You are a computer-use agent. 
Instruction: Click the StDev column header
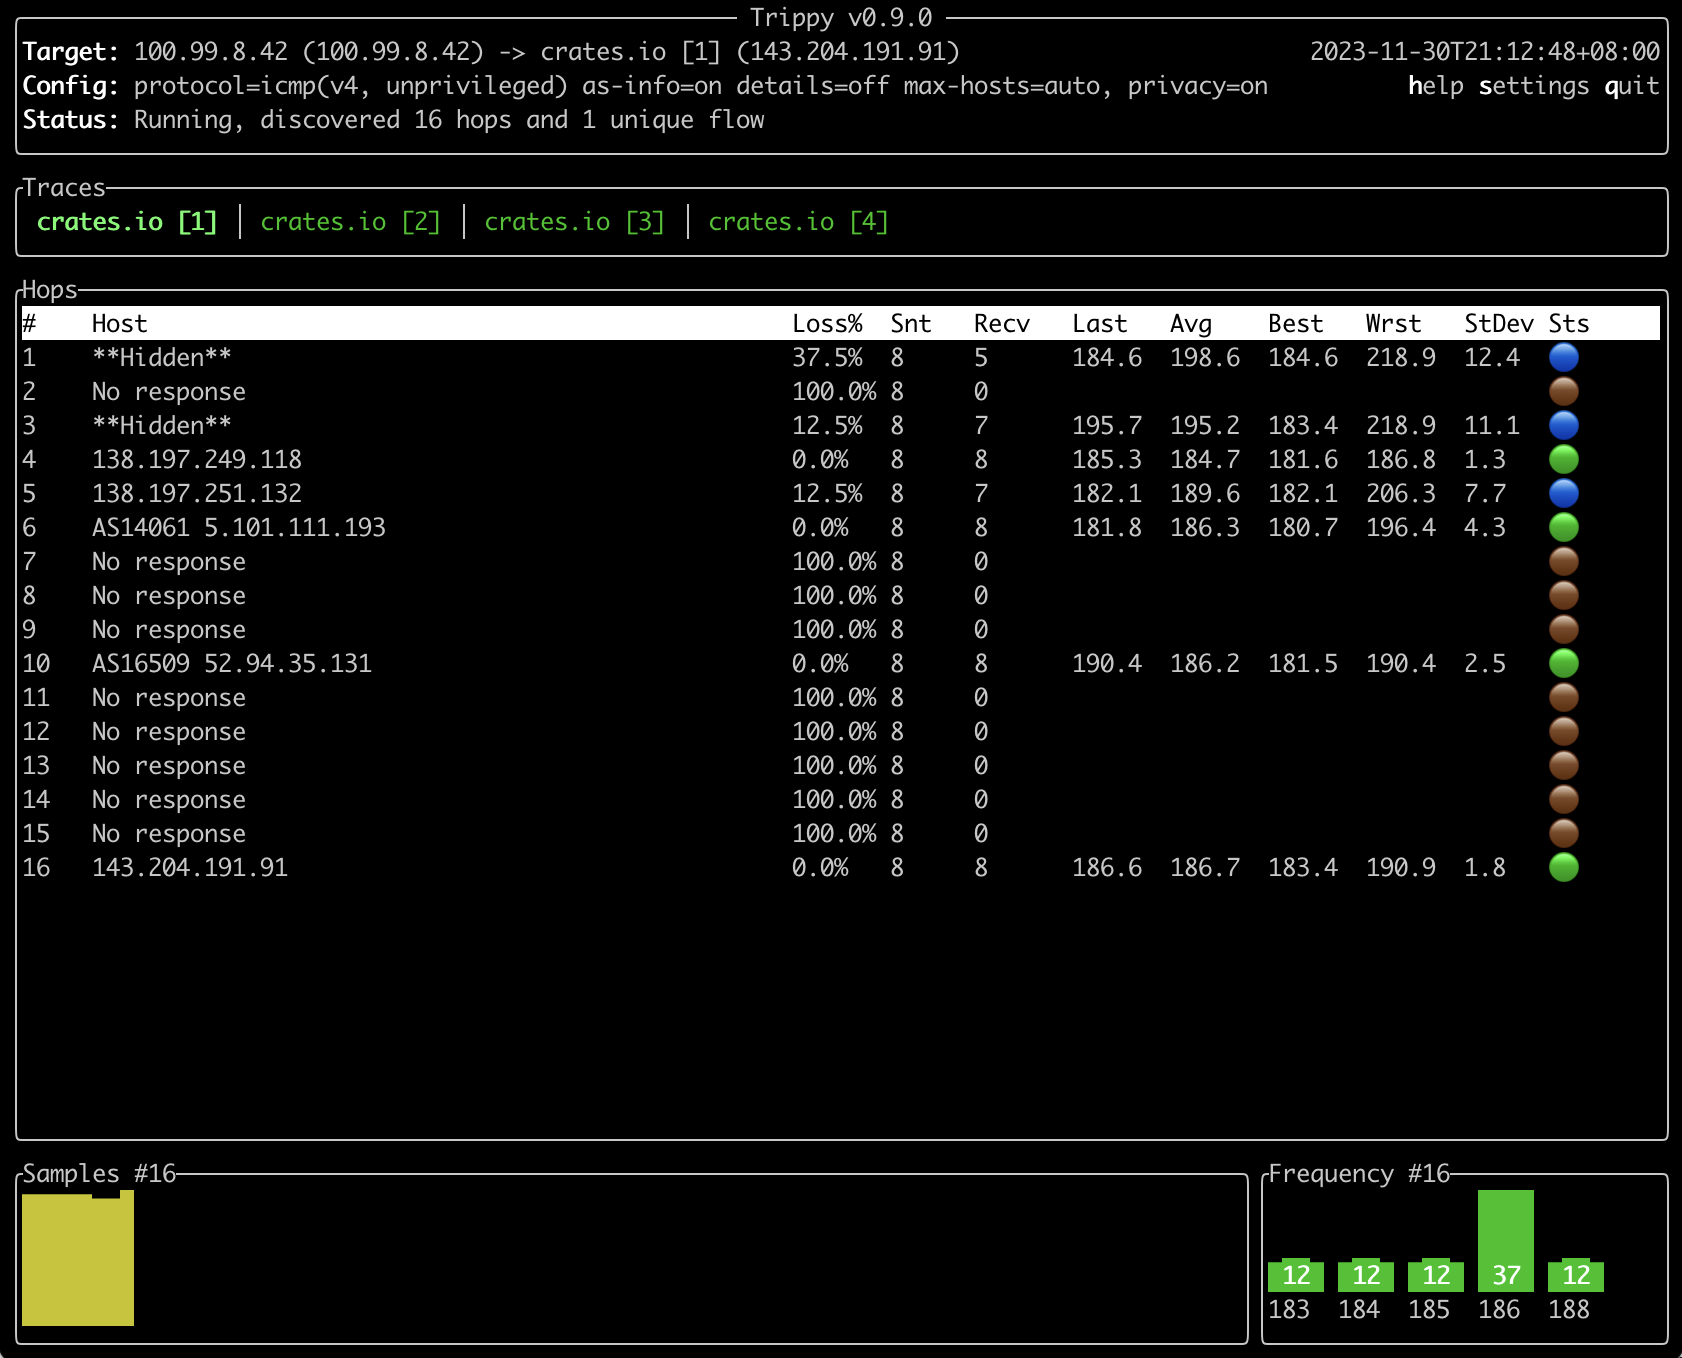pyautogui.click(x=1498, y=324)
